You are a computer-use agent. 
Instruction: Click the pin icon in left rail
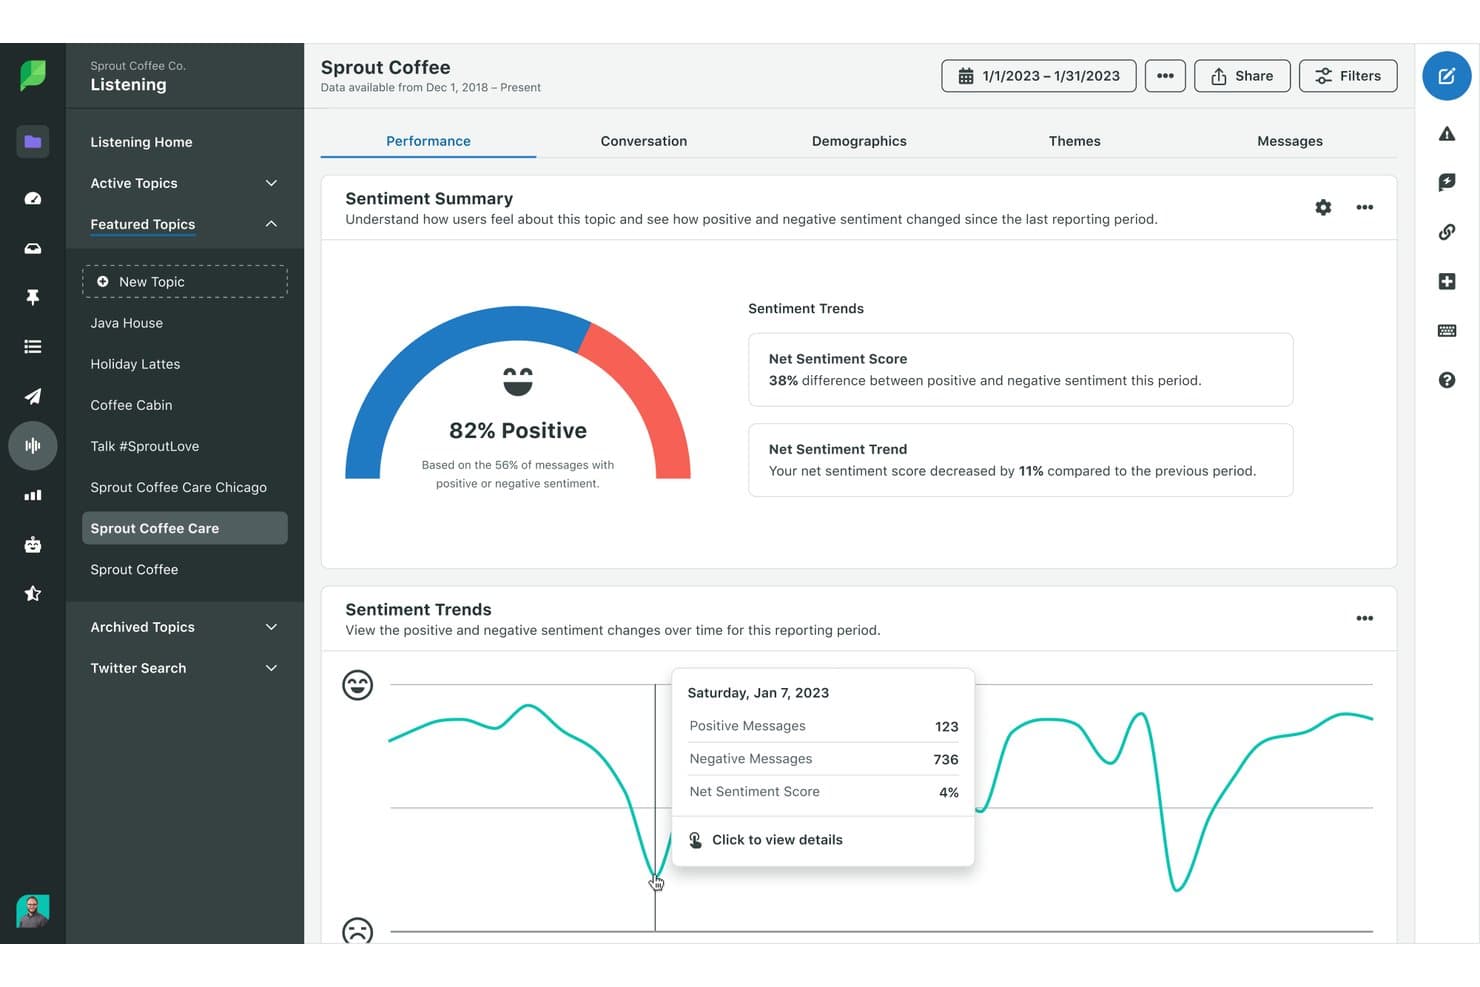32,297
